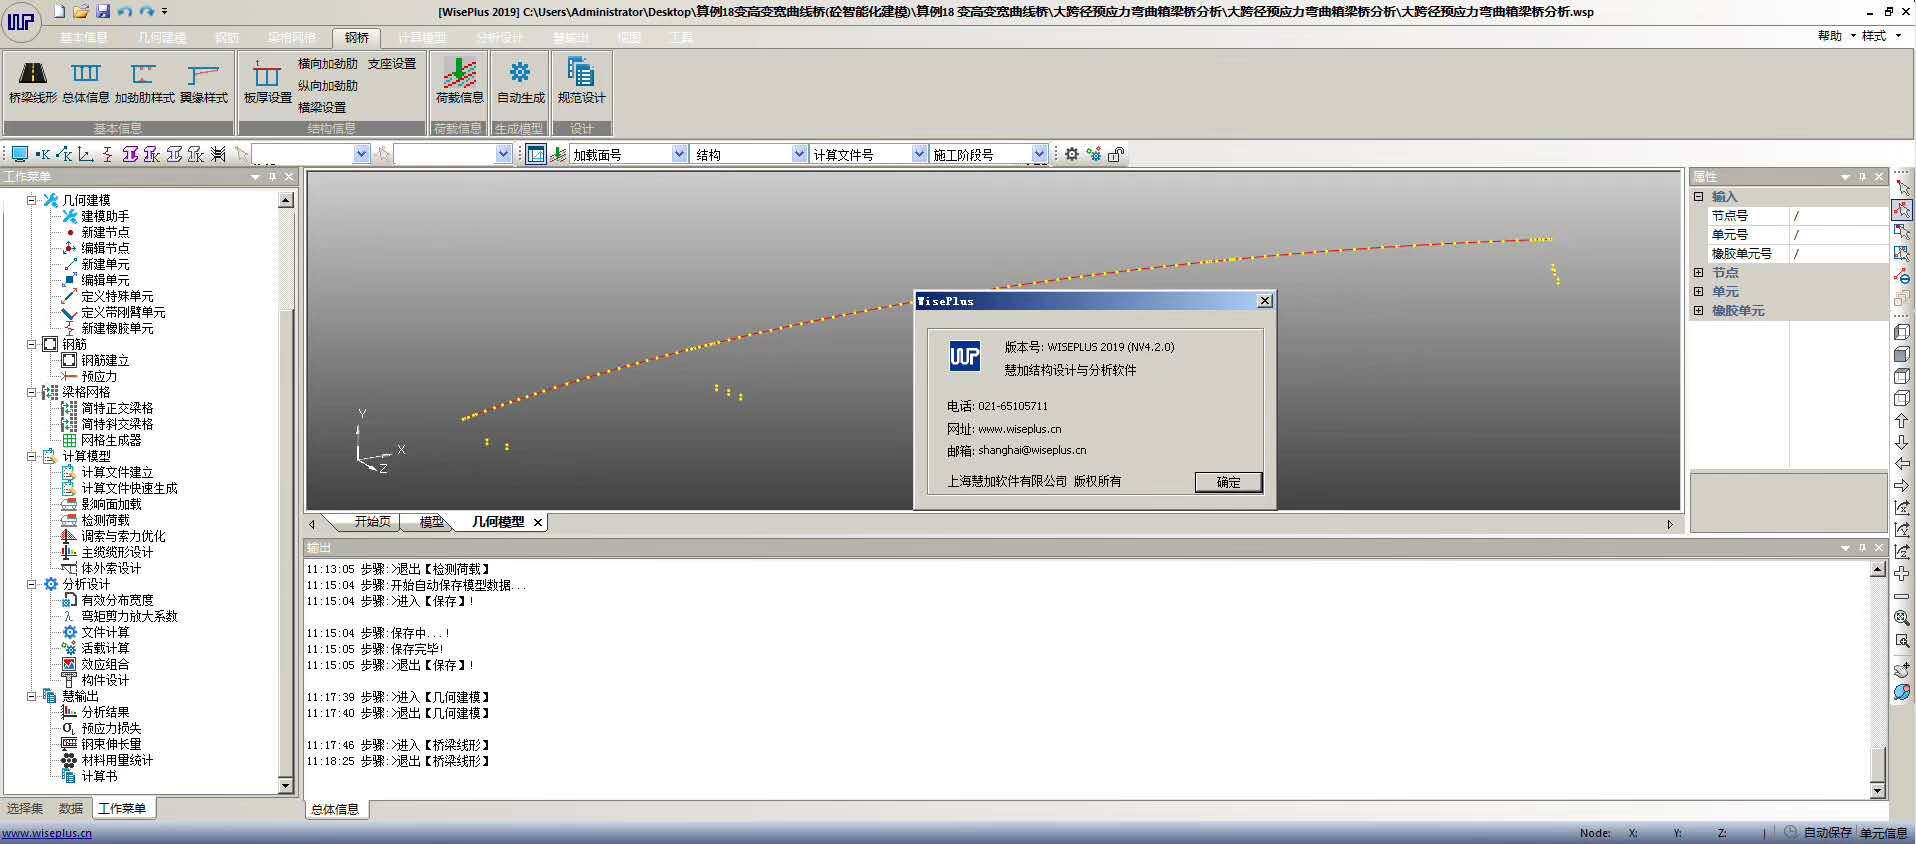This screenshot has width=1916, height=844.
Task: Click the open folder icon in quick access
Action: click(x=81, y=11)
